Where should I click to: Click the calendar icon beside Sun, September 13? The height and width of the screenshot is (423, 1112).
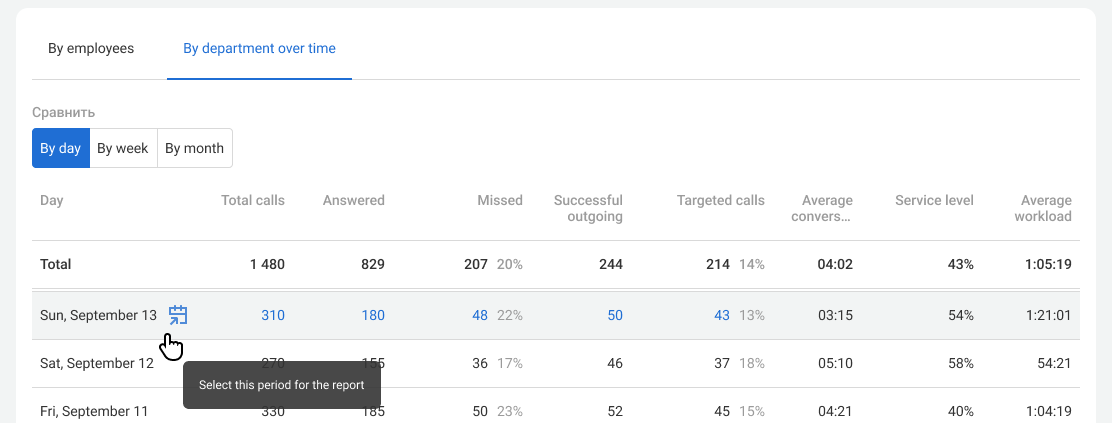pos(178,315)
